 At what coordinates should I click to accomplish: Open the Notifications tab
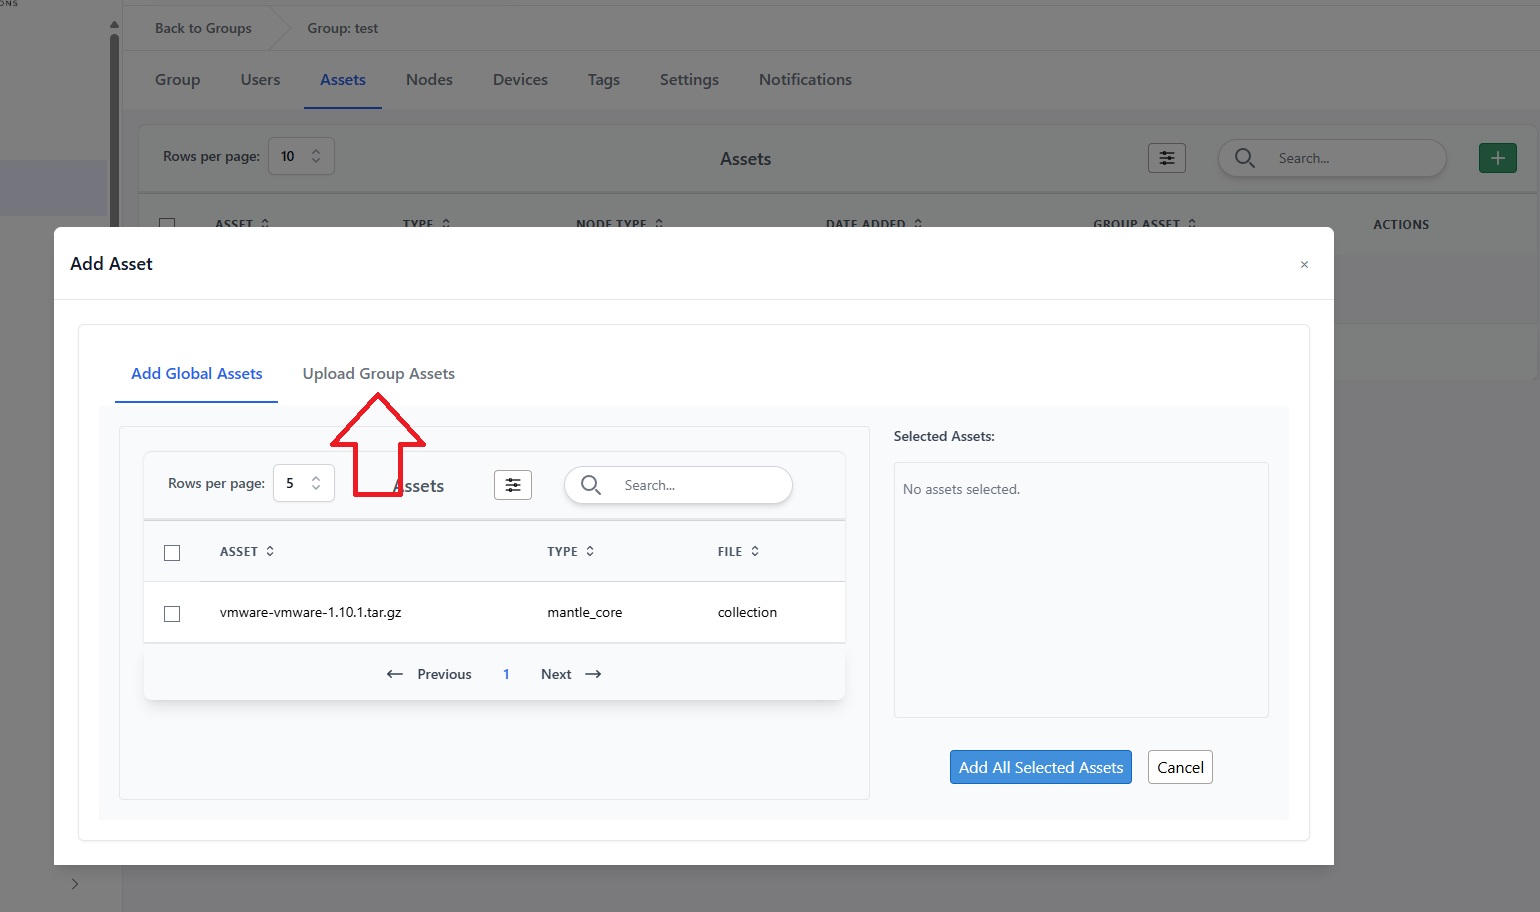click(805, 80)
